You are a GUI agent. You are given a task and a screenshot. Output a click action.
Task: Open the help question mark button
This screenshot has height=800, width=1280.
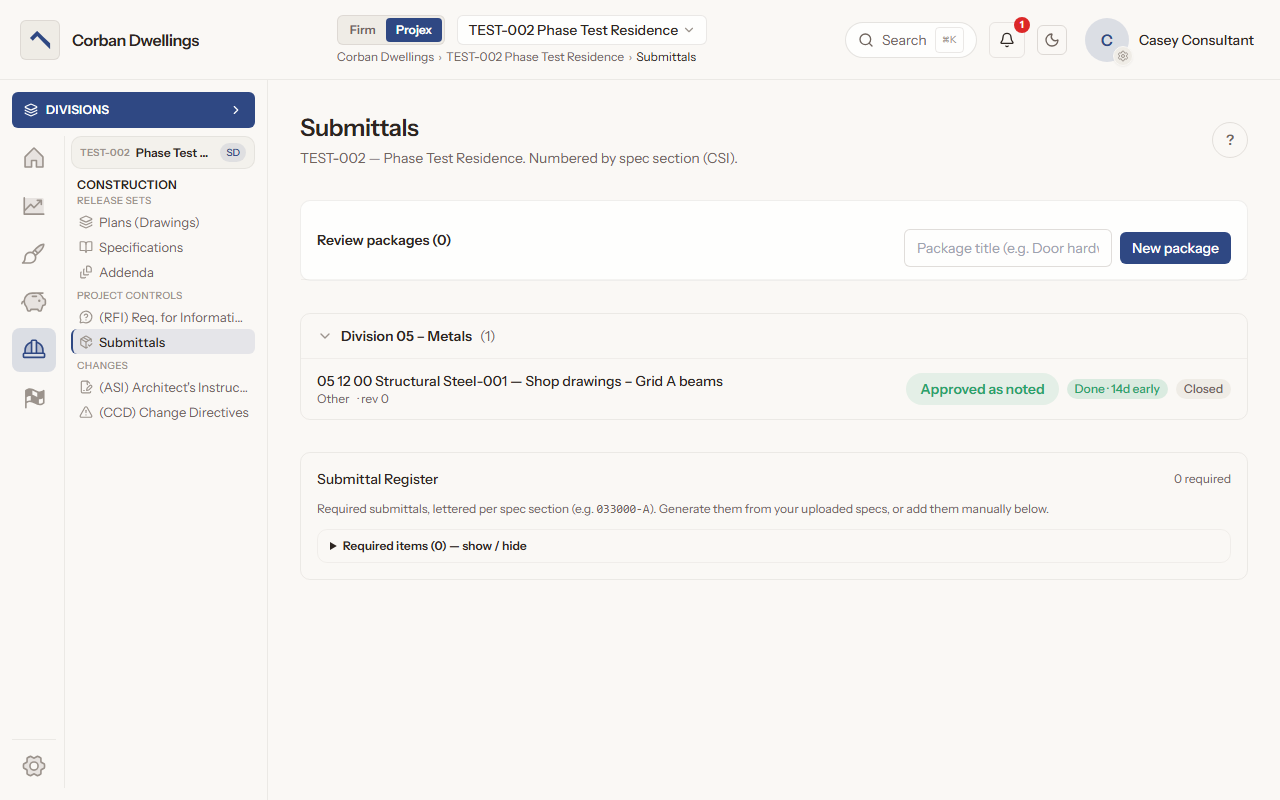[1230, 140]
